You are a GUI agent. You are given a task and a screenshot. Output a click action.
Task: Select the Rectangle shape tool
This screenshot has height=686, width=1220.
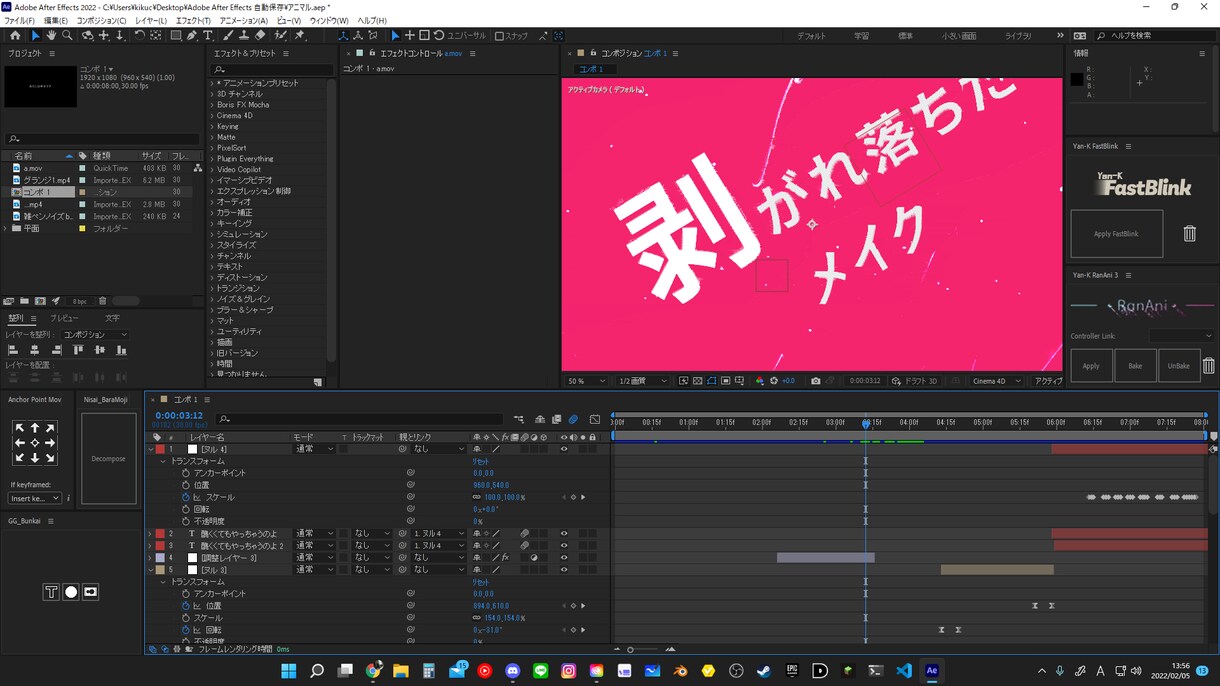(175, 36)
